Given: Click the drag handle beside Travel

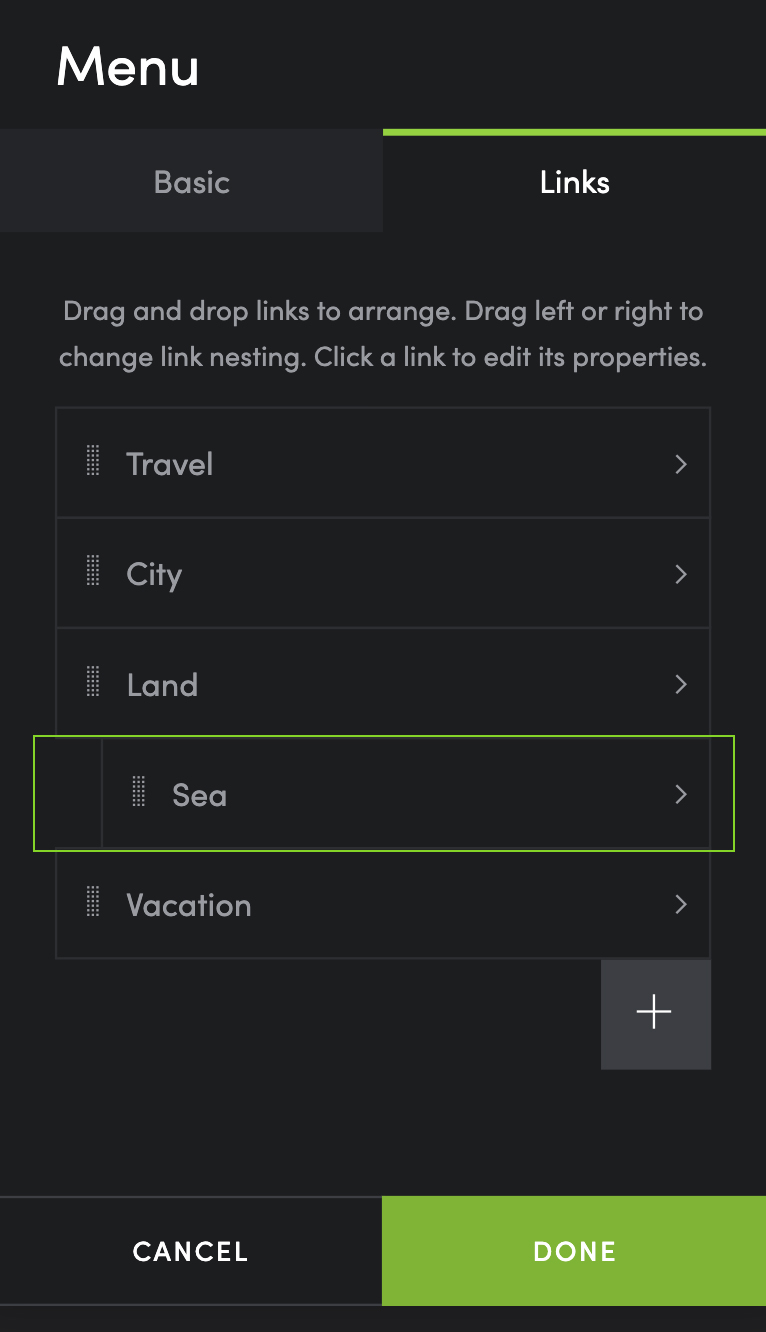Looking at the screenshot, I should click(93, 463).
